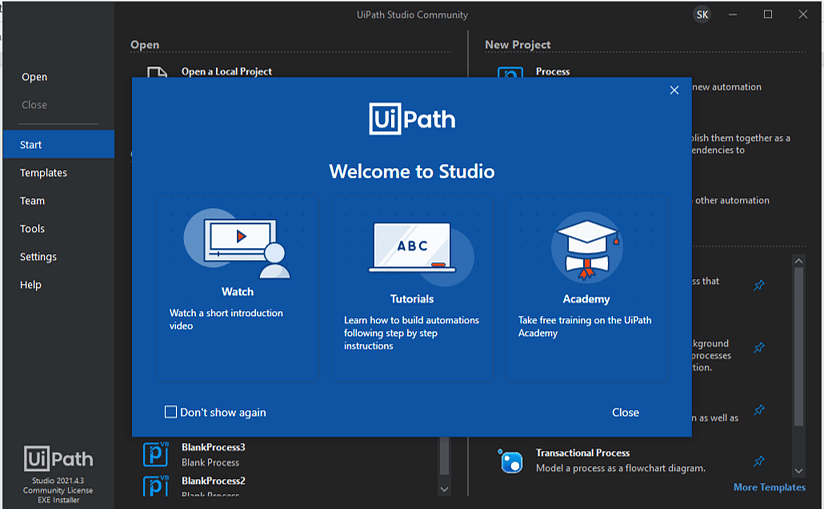Click the Process project type icon
The image size is (824, 509).
[x=510, y=72]
